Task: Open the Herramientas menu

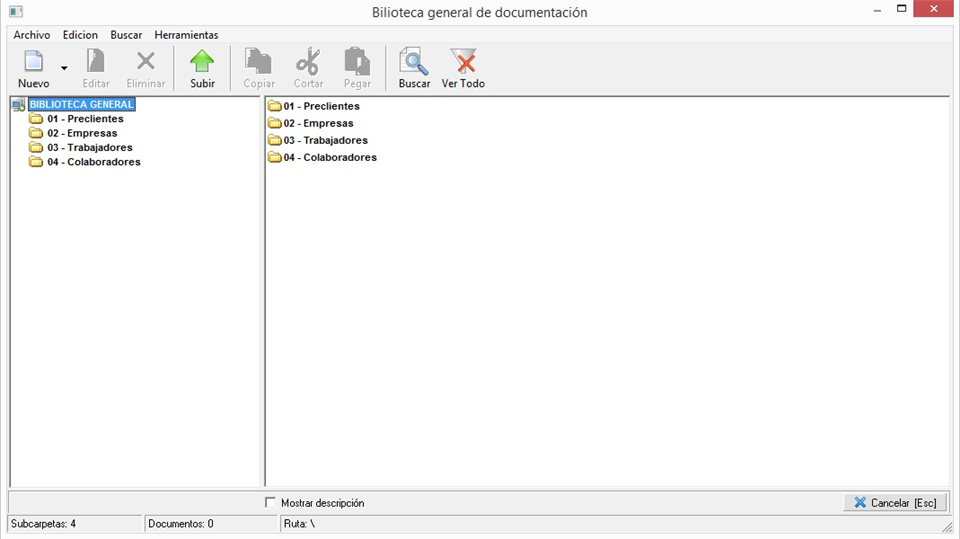Action: (186, 35)
